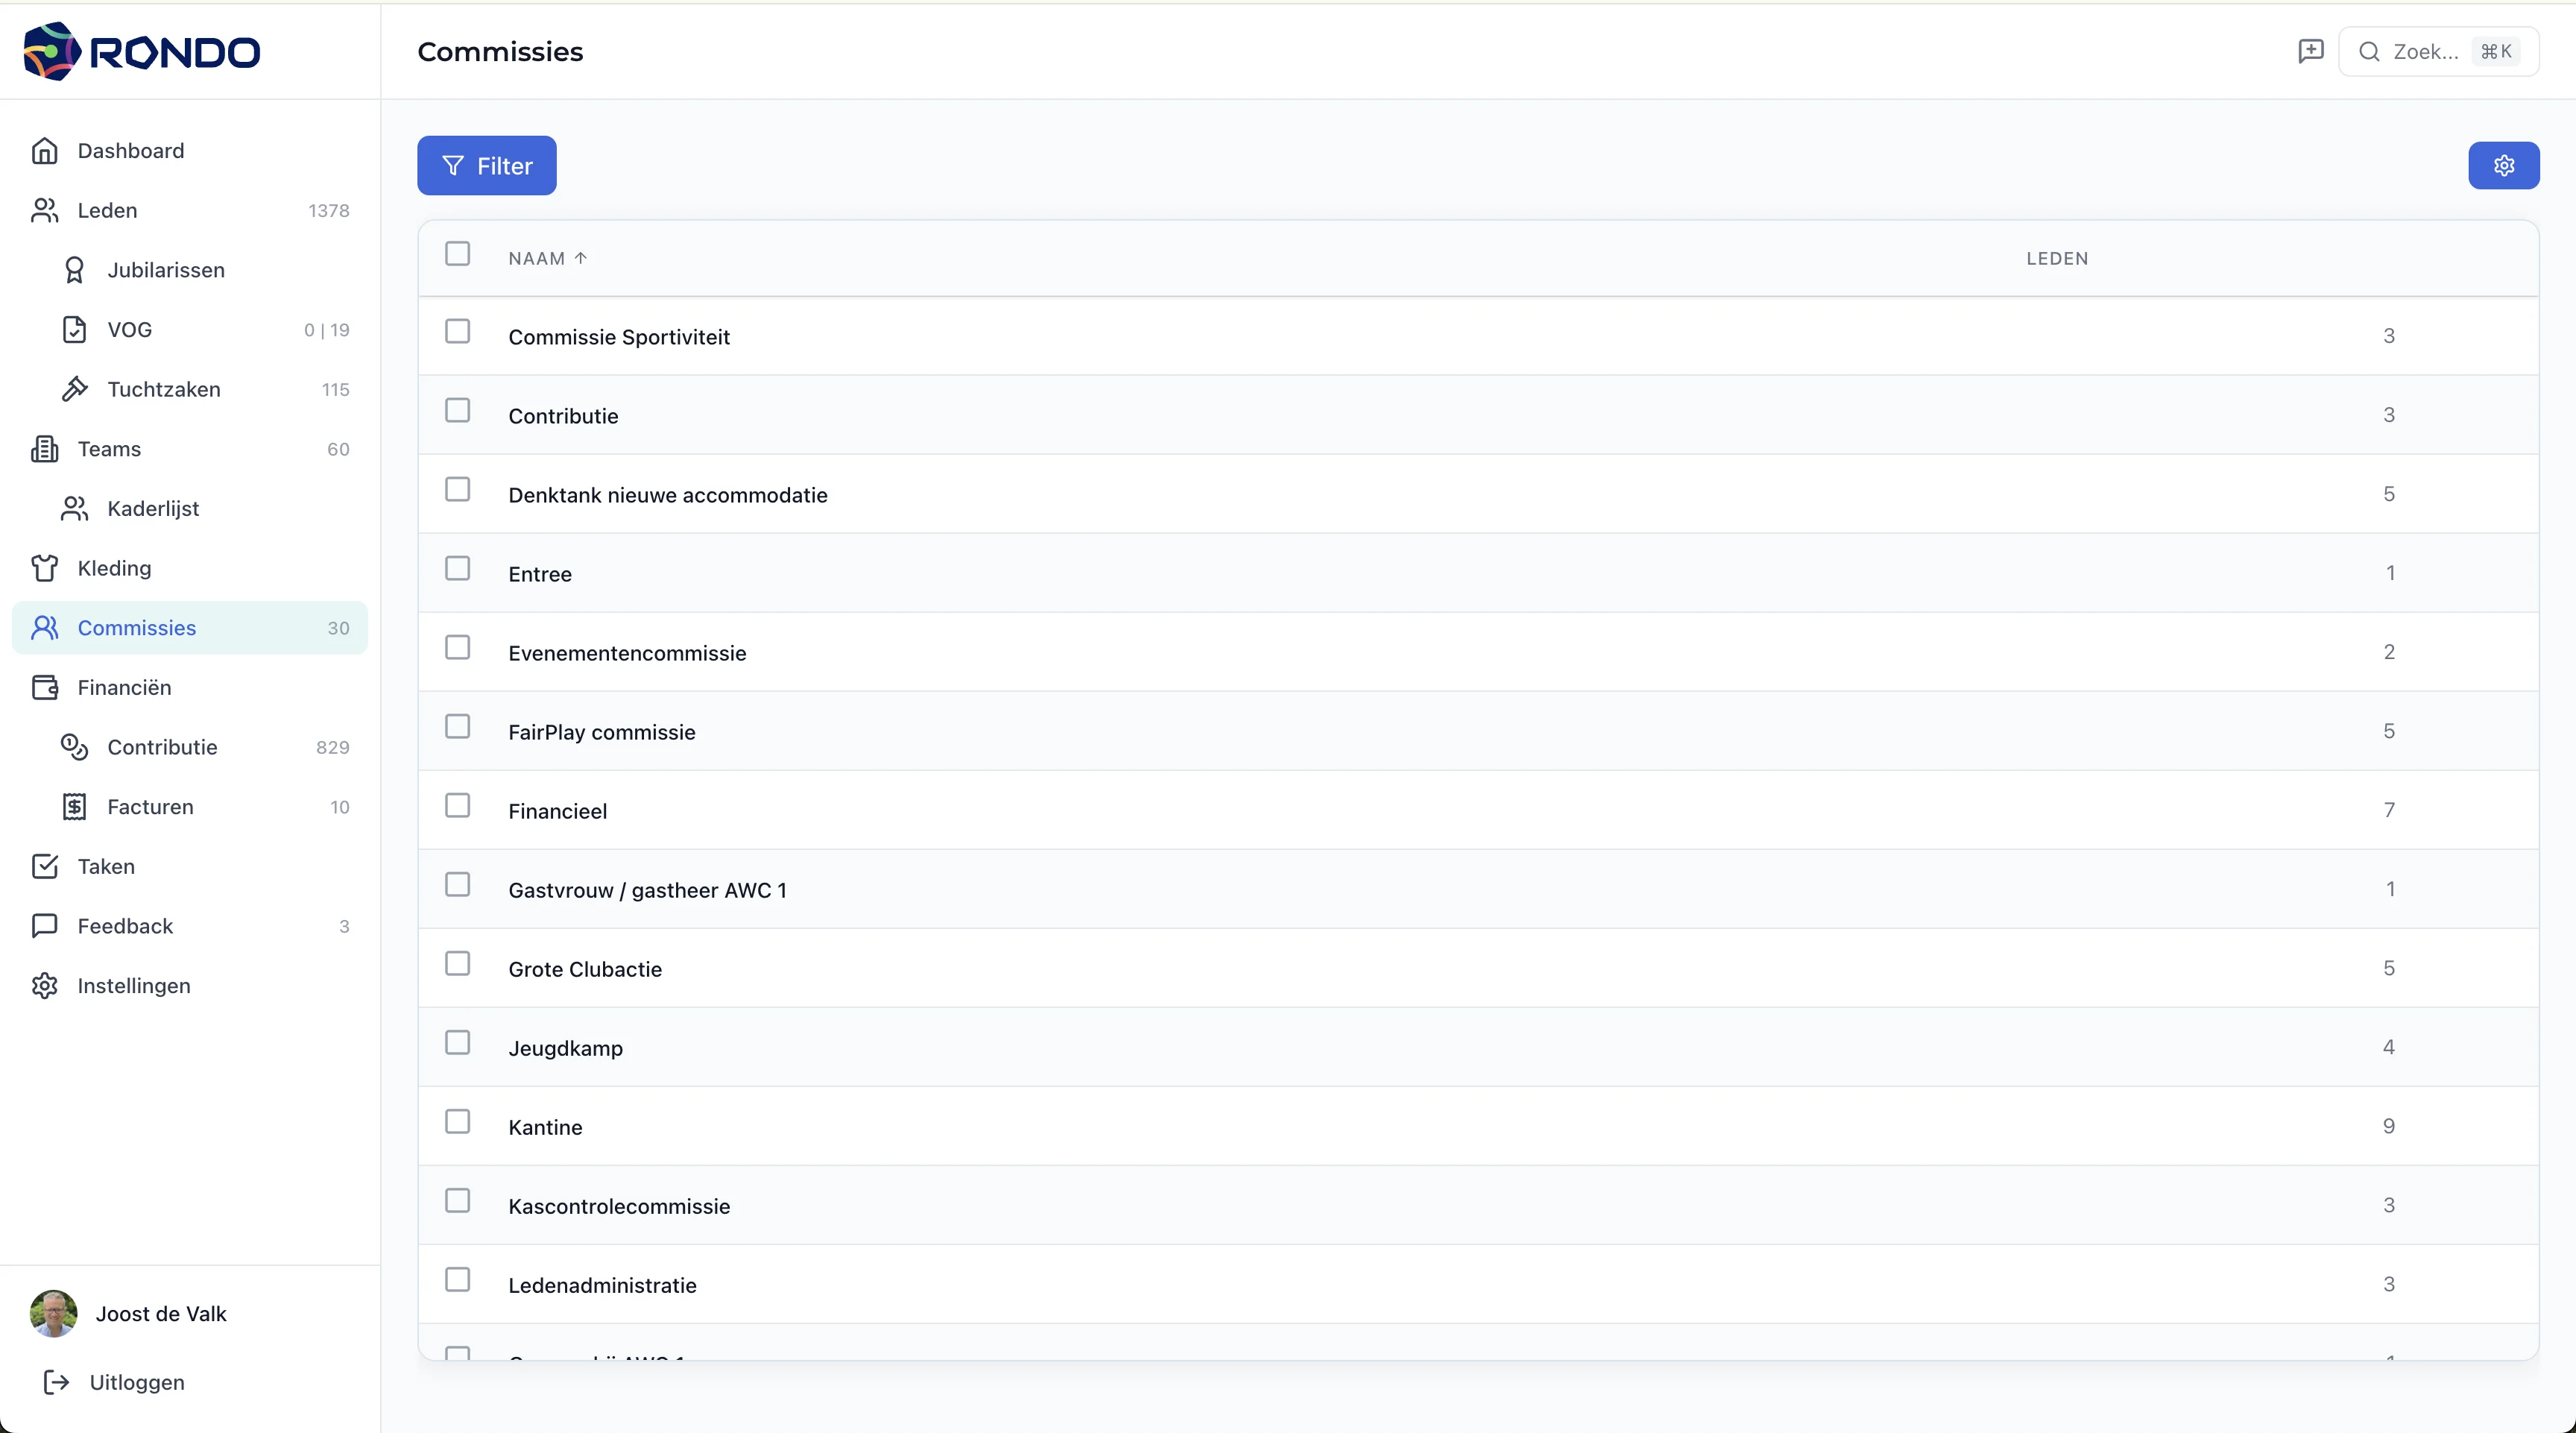Open the Filter dropdown button

coord(486,166)
